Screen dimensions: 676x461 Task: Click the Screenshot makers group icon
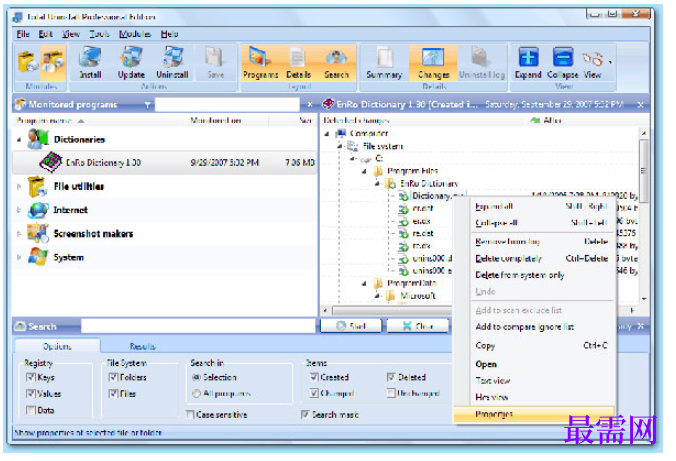pos(38,233)
